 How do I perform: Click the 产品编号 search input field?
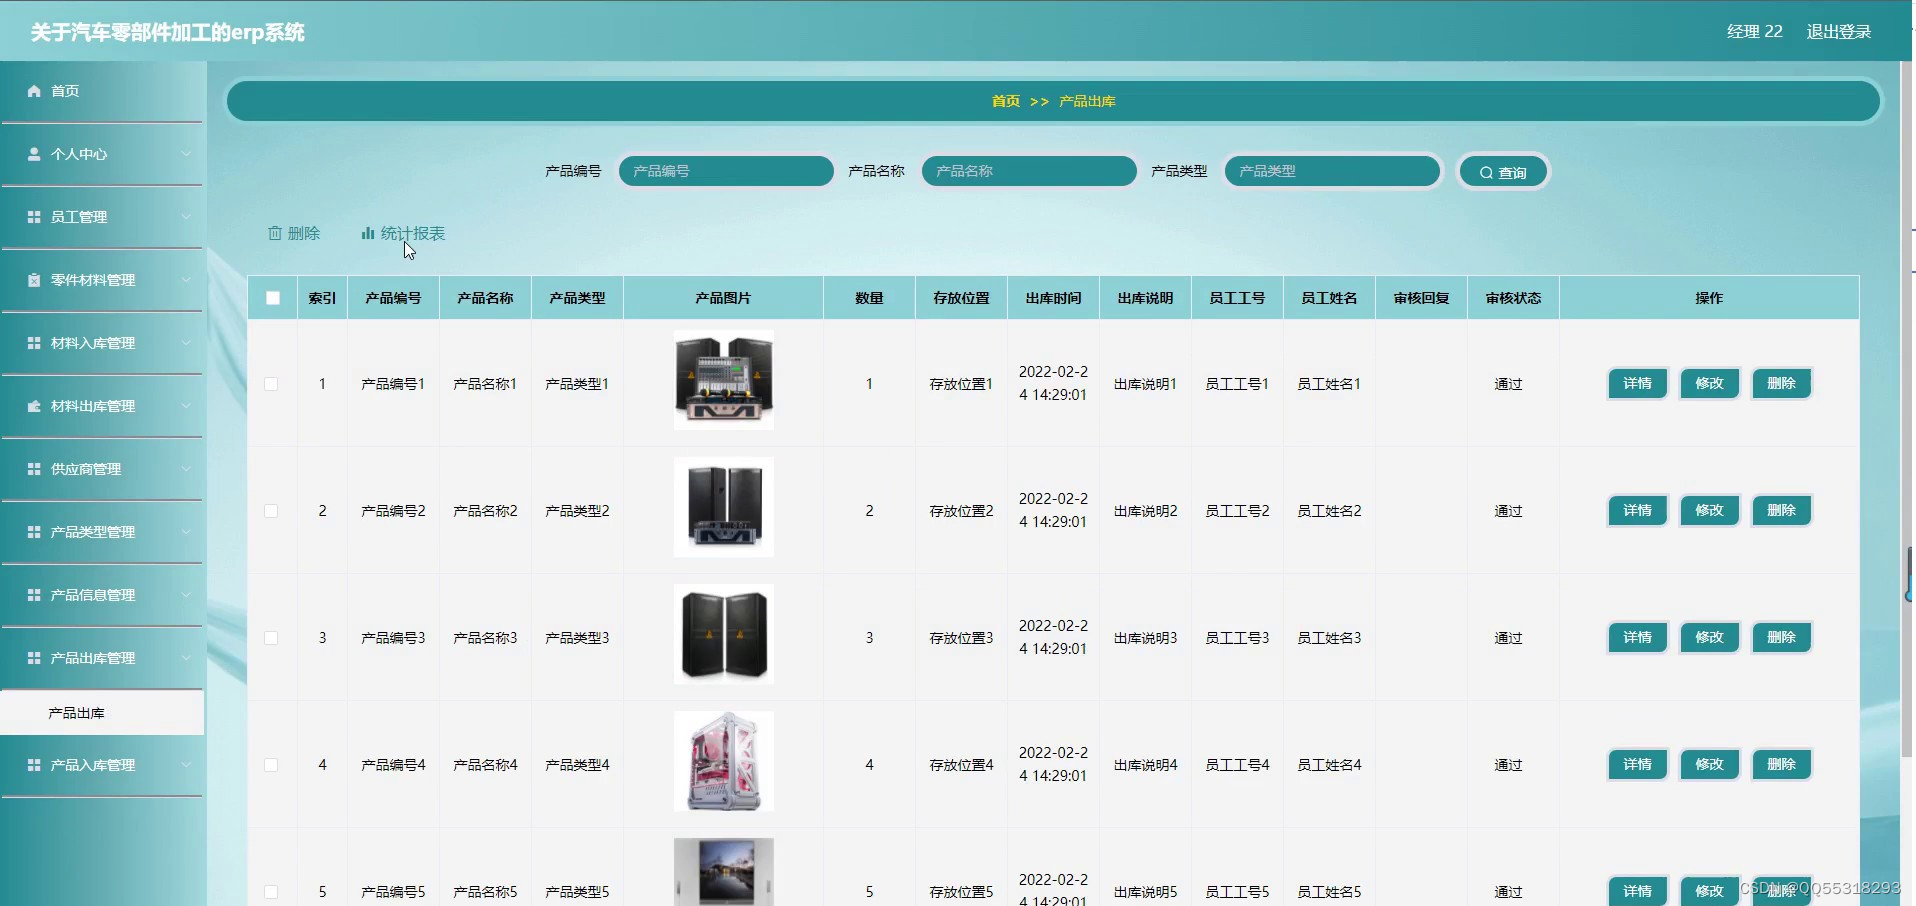[726, 171]
